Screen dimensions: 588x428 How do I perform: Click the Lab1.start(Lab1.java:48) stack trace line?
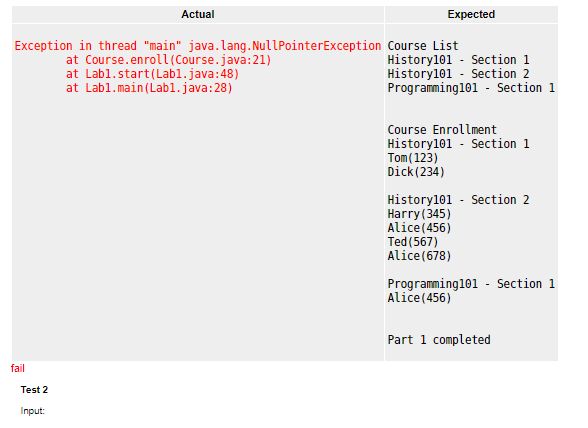pyautogui.click(x=152, y=74)
